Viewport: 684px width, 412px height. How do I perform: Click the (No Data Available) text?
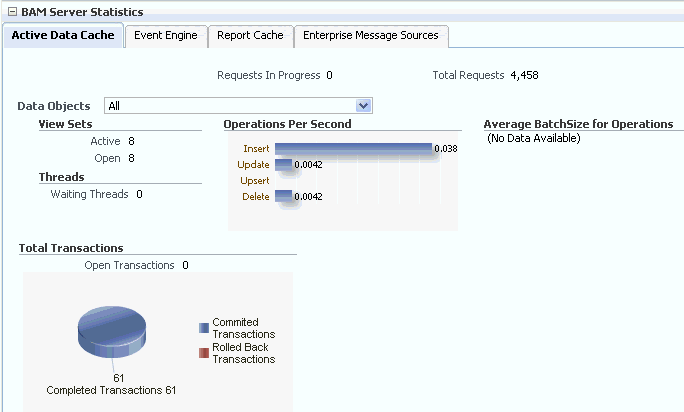click(x=534, y=138)
